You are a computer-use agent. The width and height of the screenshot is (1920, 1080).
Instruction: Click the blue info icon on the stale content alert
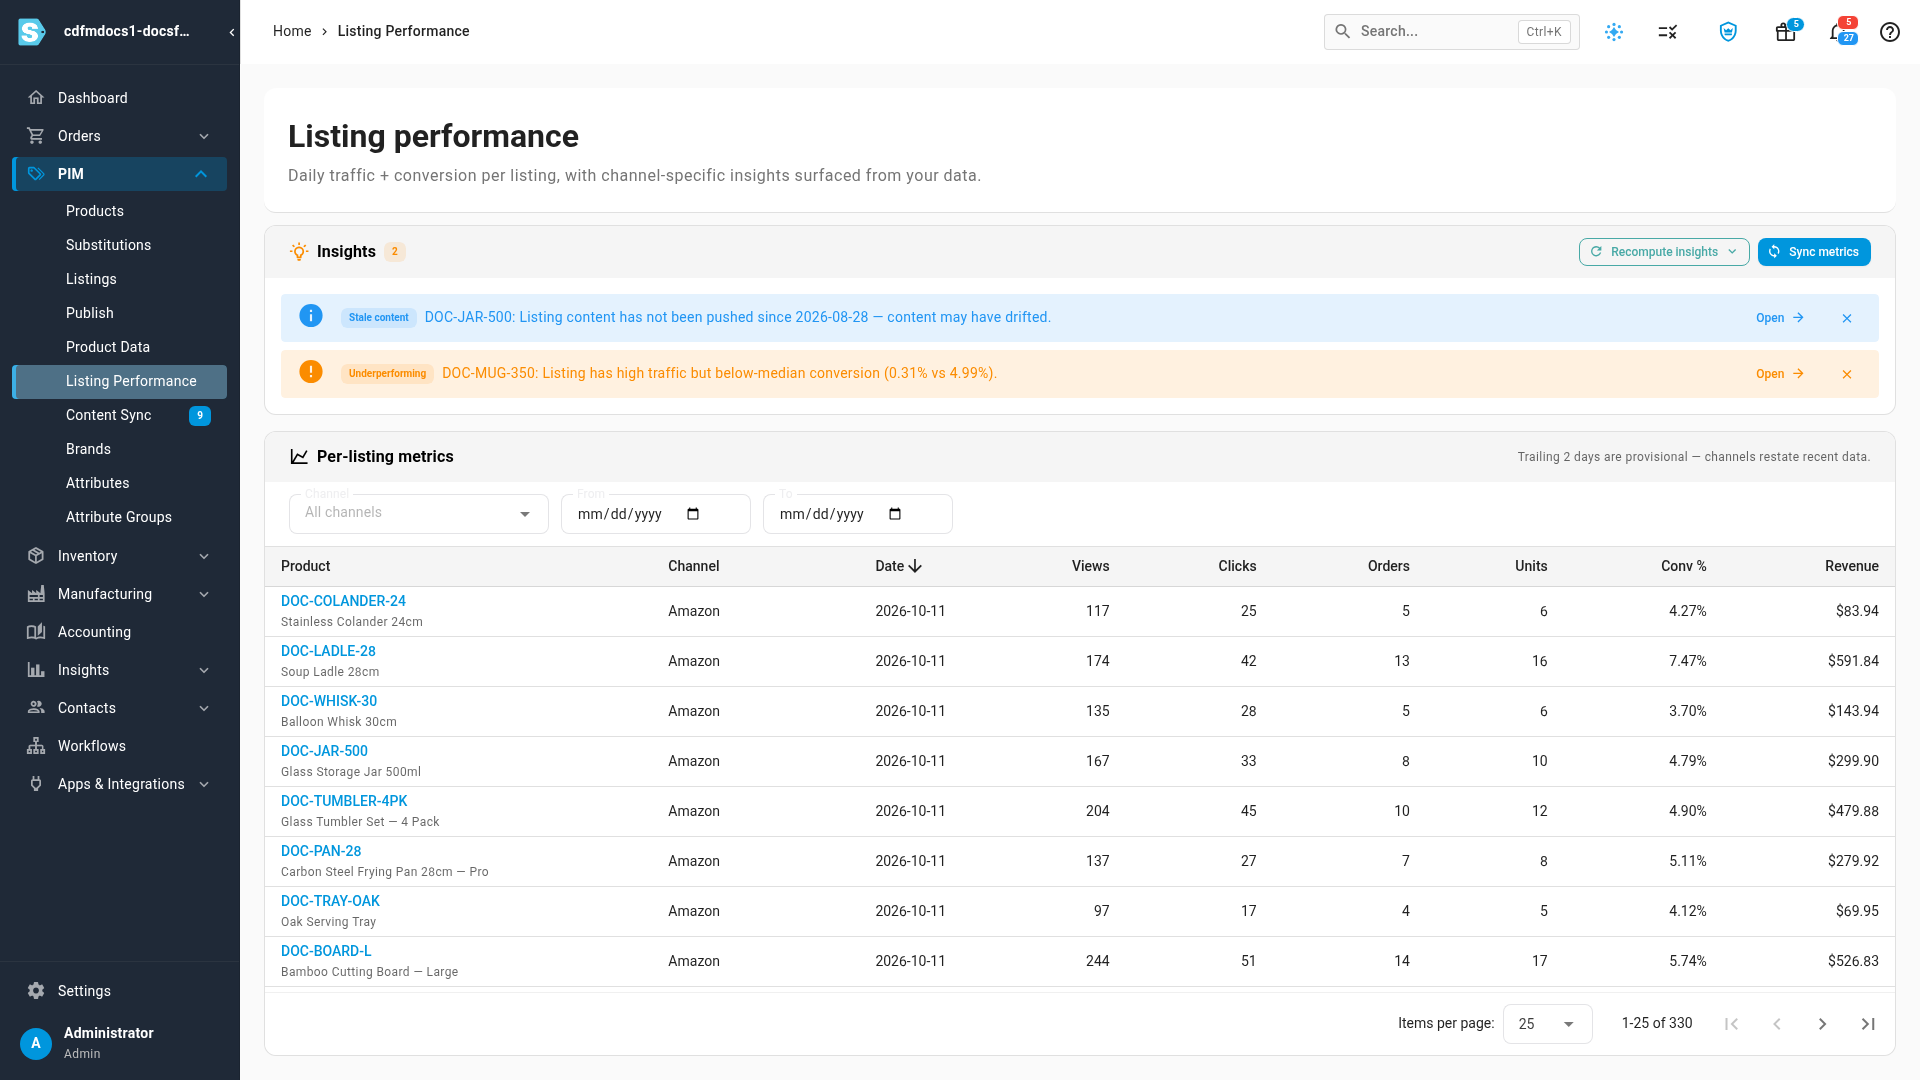[311, 316]
